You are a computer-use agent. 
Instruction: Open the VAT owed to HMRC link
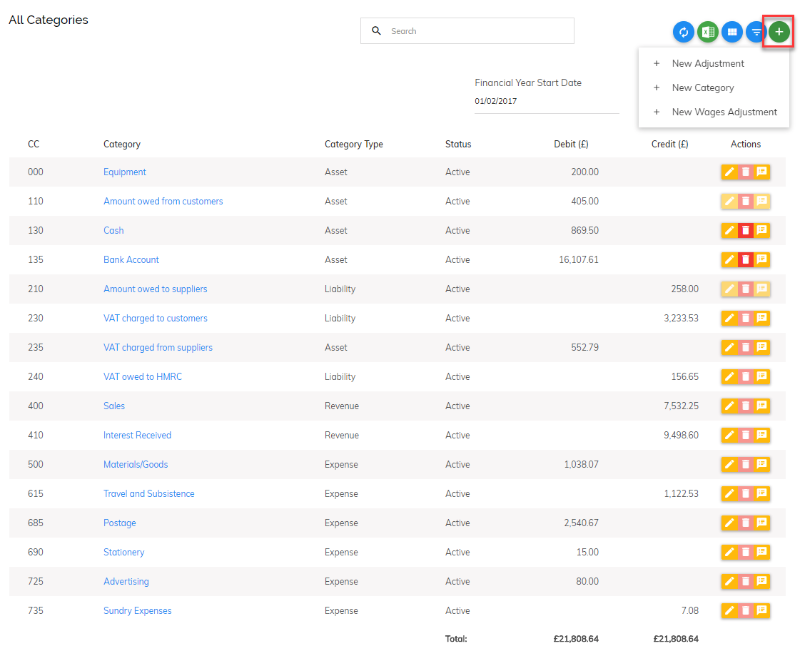pyautogui.click(x=143, y=376)
